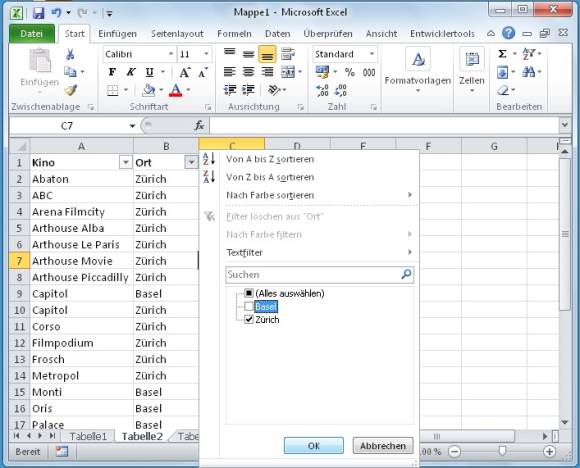Click the Clear eraser icon
The width and height of the screenshot is (580, 468).
coord(503,90)
